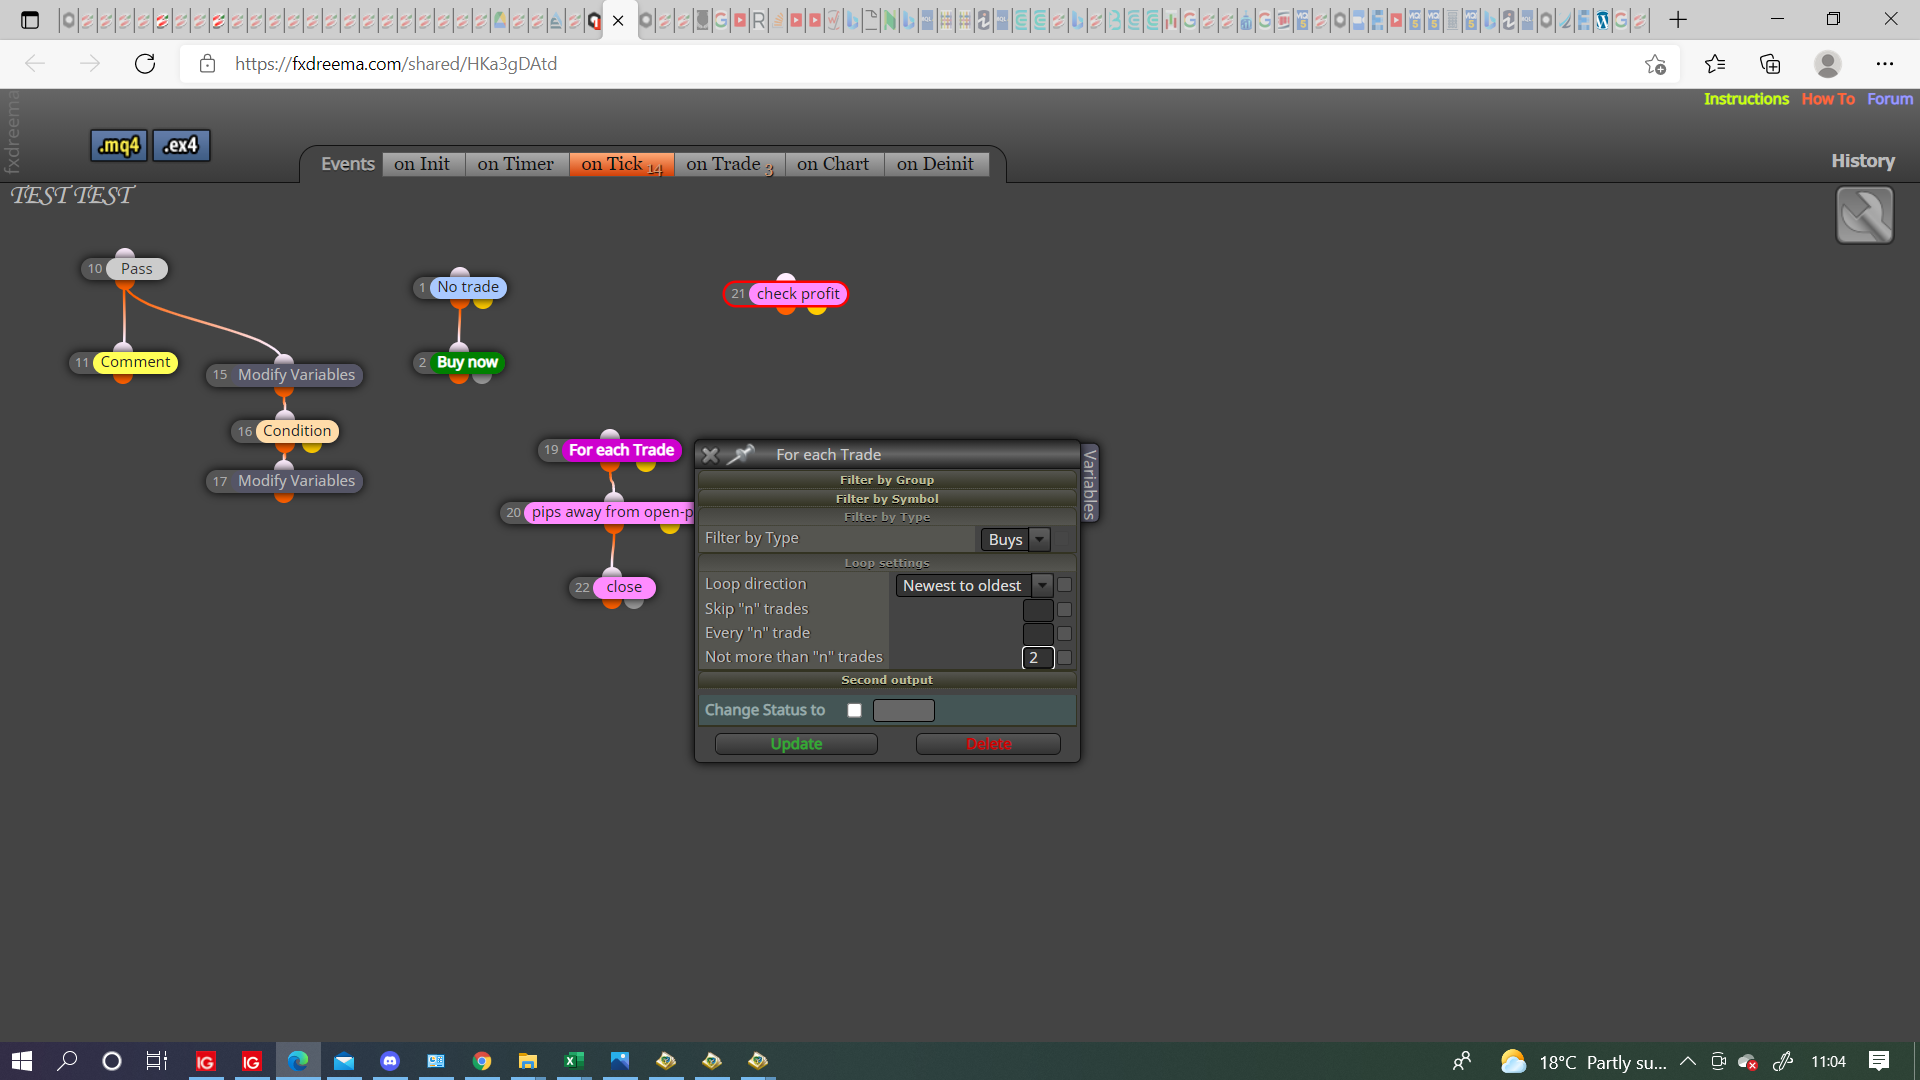1920x1080 pixels.
Task: Switch to the on Init tab
Action: tap(422, 164)
